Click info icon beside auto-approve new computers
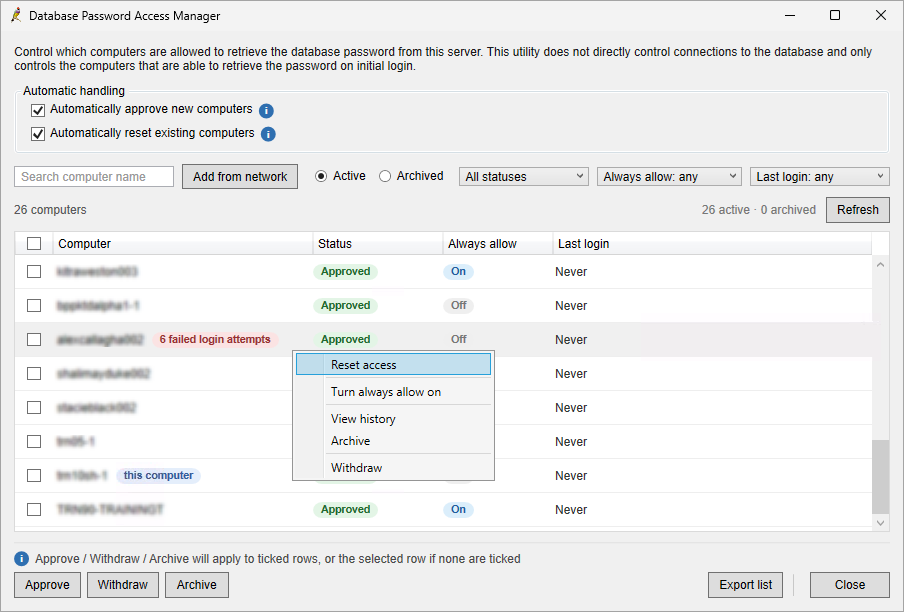The width and height of the screenshot is (904, 612). point(266,110)
